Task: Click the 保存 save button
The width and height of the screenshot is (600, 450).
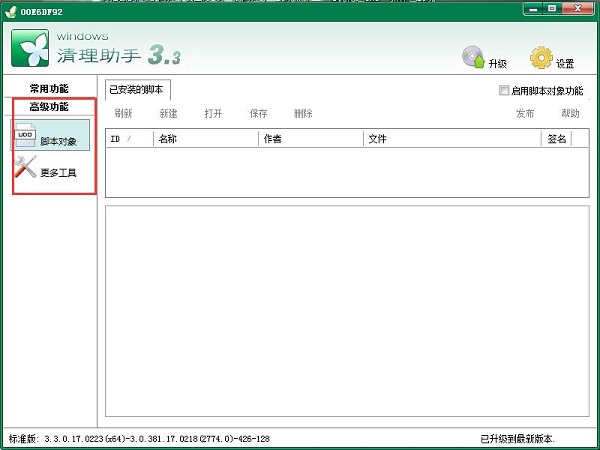Action: tap(258, 113)
